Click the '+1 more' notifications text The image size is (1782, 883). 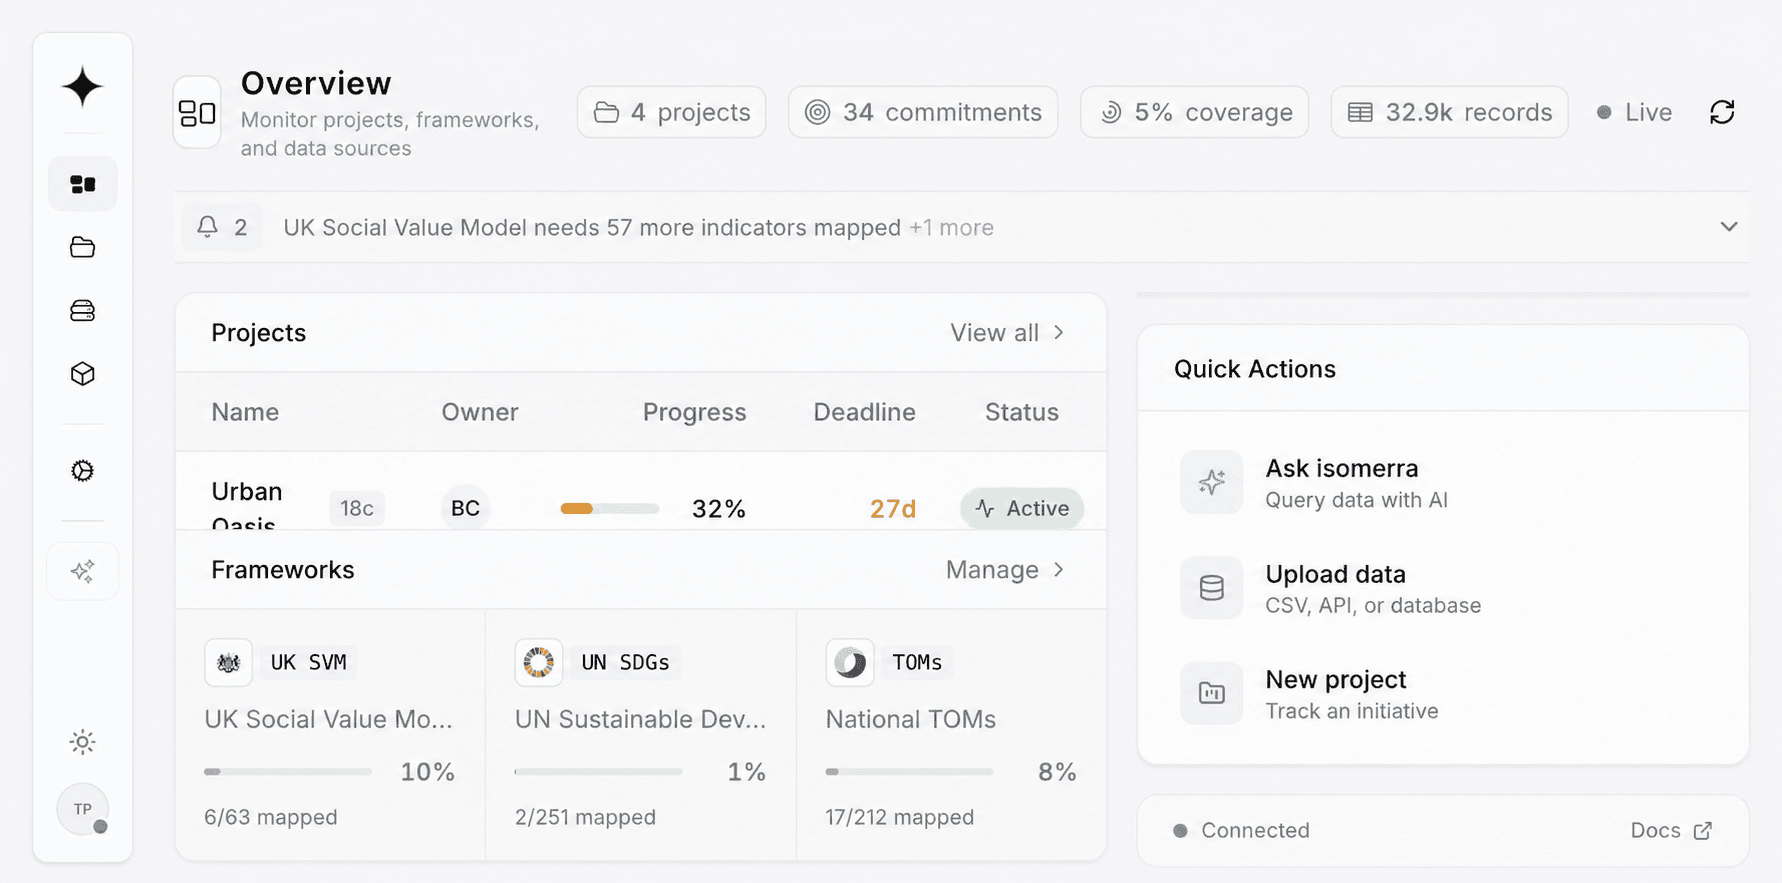pos(951,228)
